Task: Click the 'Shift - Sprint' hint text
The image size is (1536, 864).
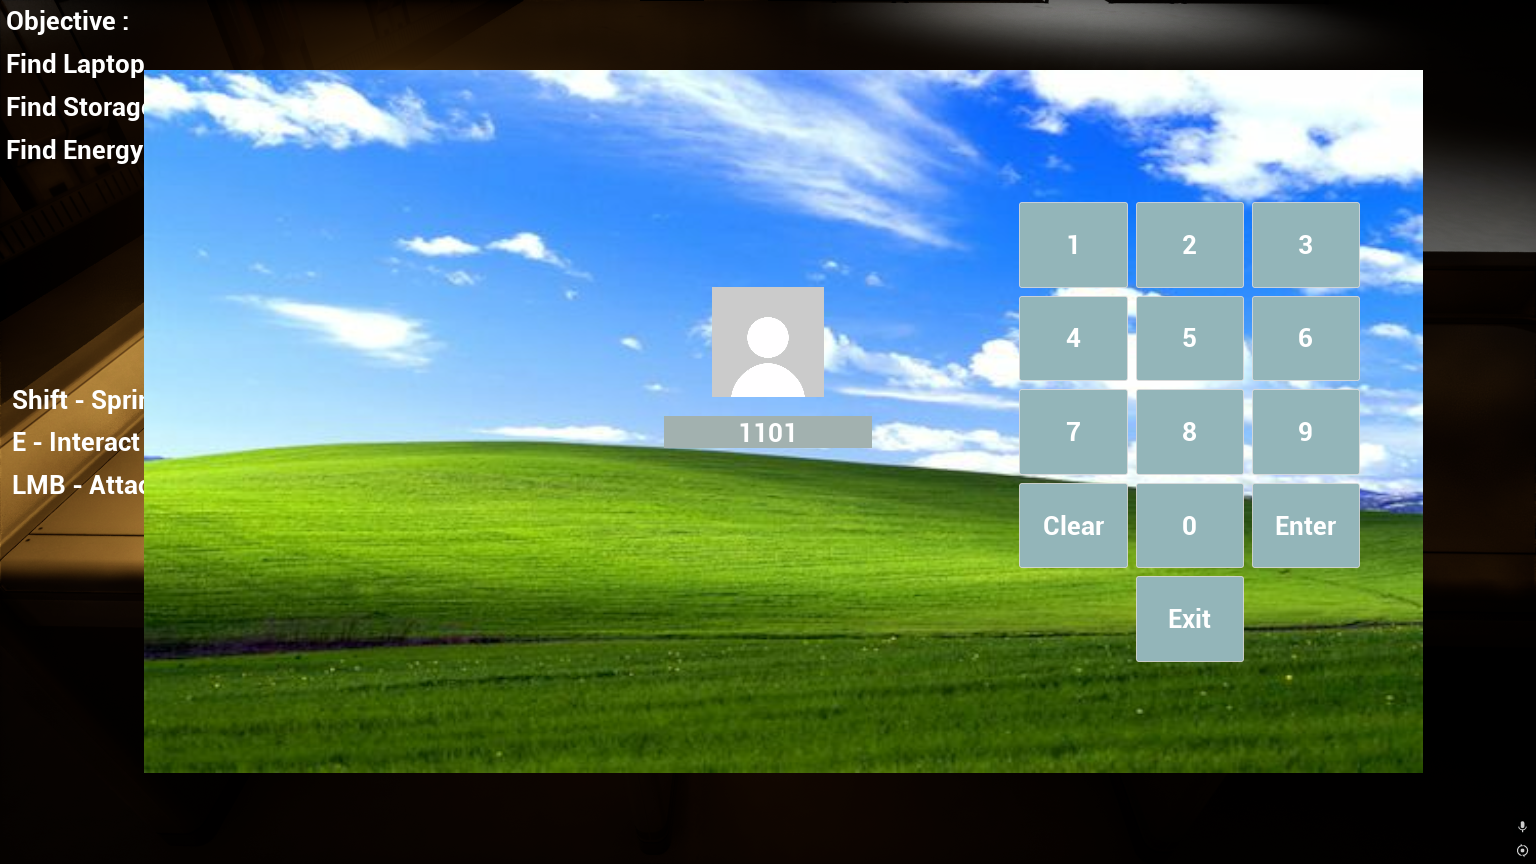Action: click(x=78, y=400)
